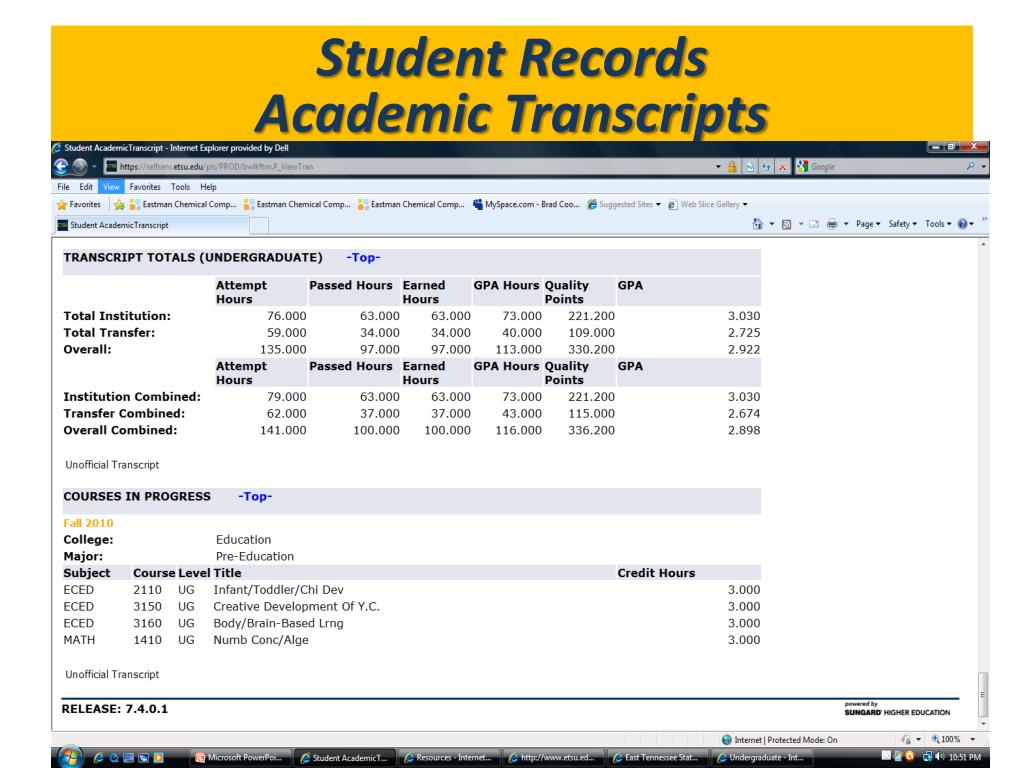Switch to East Tennessee Stat taskbar button
Image resolution: width=1024 pixels, height=768 pixels.
coord(656,758)
